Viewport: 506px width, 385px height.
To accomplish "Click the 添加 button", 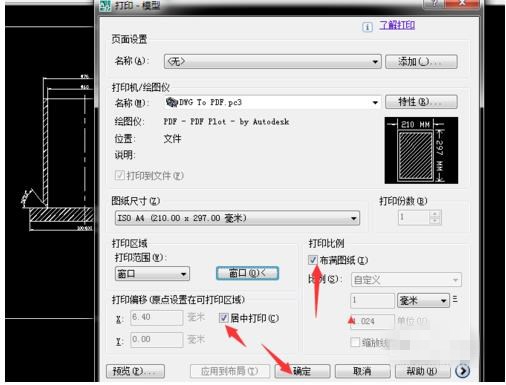I will (x=421, y=62).
